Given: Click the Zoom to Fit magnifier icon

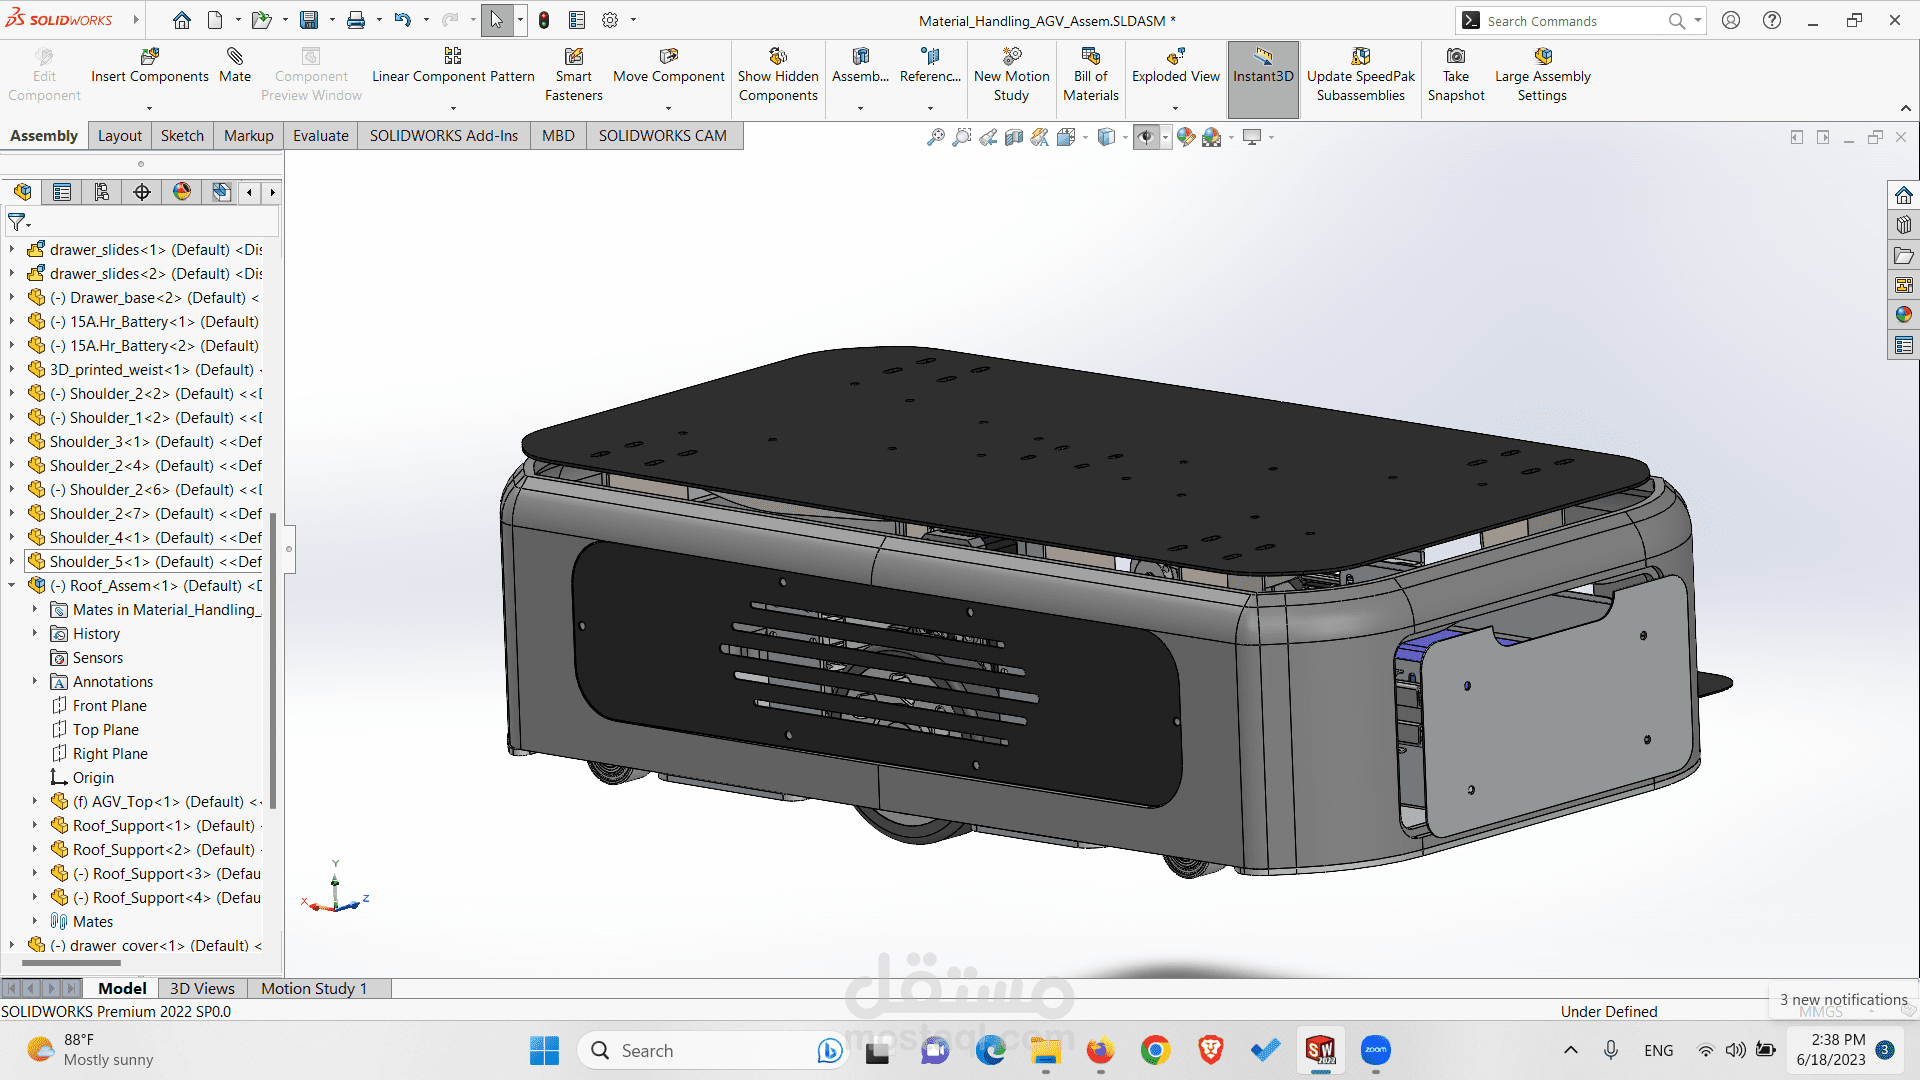Looking at the screenshot, I should (935, 137).
